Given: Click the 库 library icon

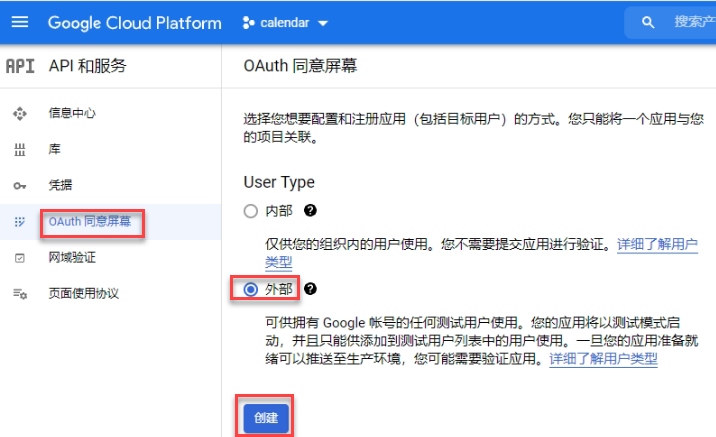Looking at the screenshot, I should [x=20, y=149].
